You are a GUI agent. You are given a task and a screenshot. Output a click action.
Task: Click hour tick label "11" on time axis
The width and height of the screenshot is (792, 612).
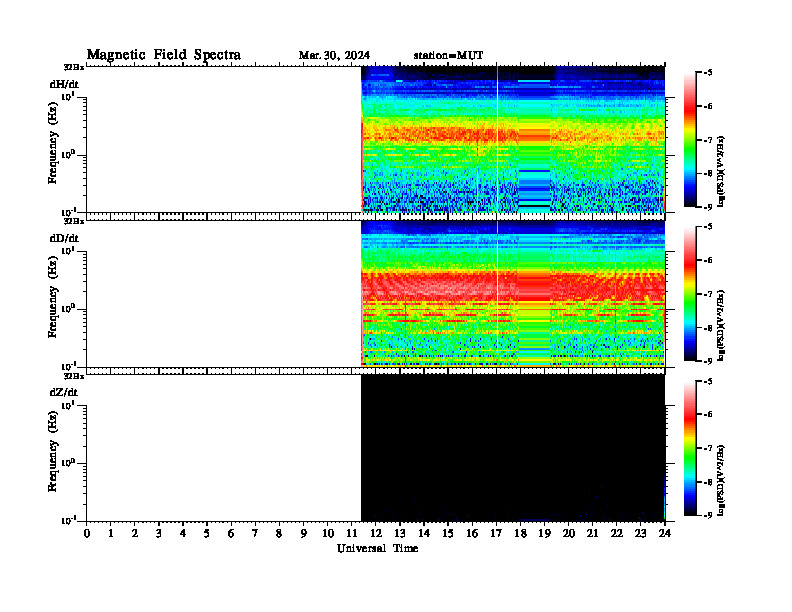tap(352, 534)
